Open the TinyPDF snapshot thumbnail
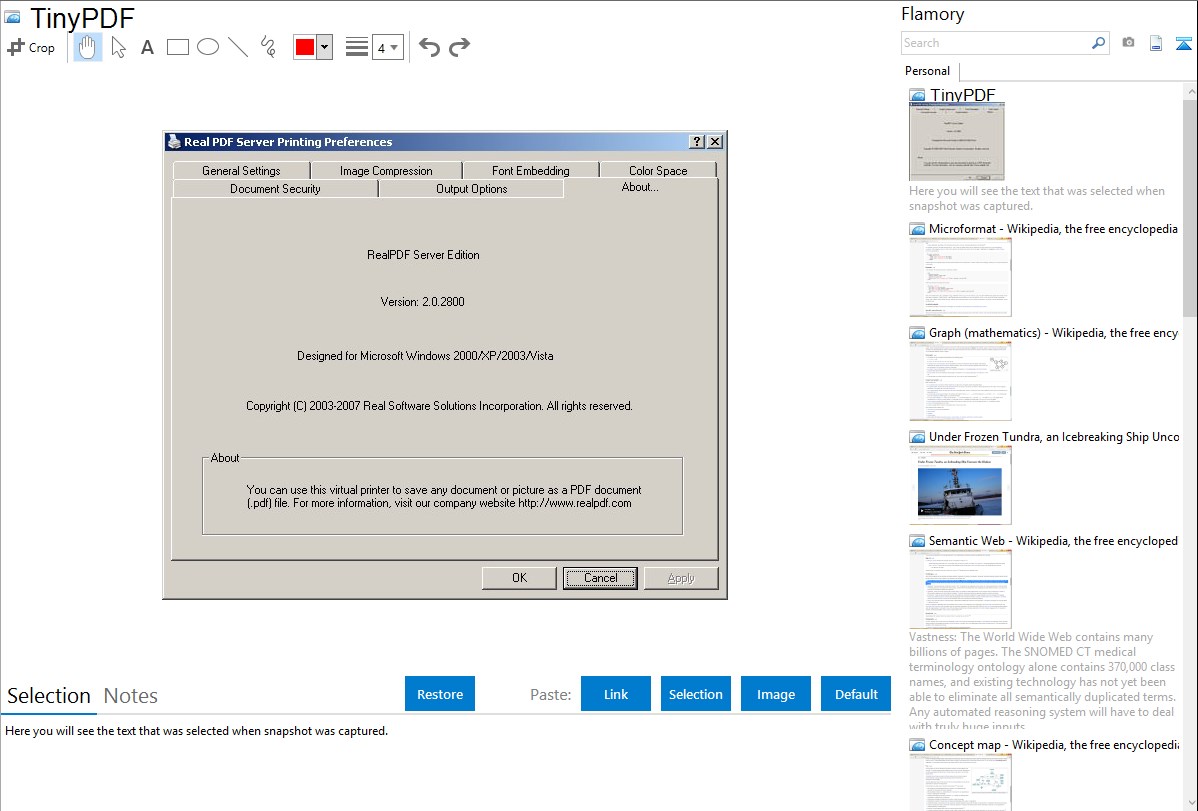 [x=957, y=142]
